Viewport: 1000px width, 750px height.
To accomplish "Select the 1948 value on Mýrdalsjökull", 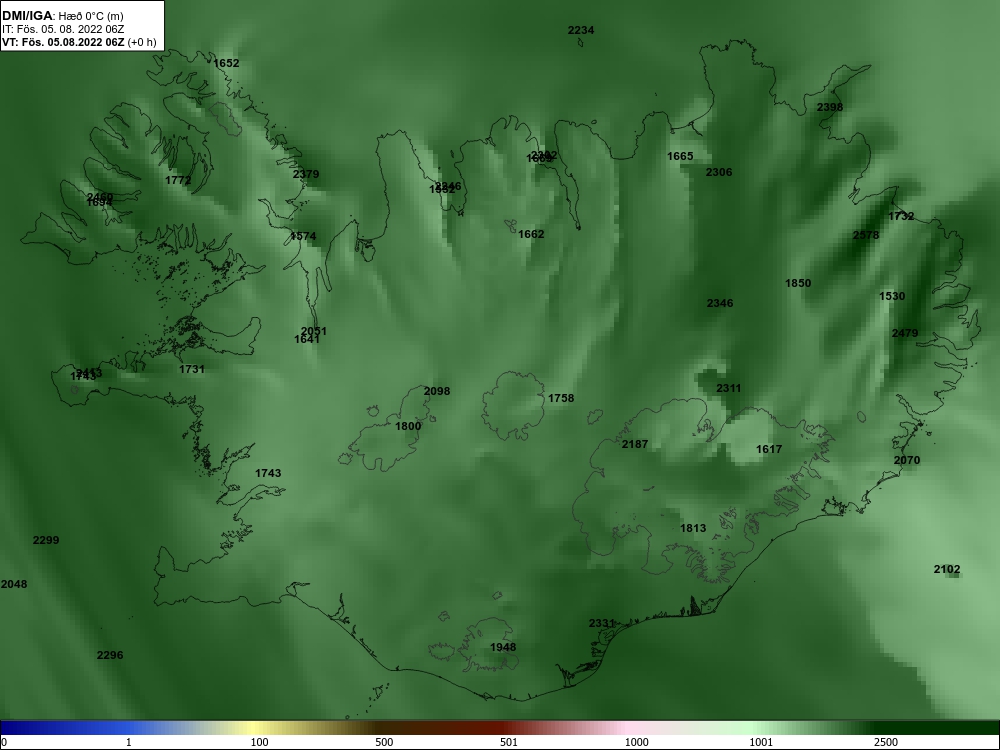I will (x=503, y=647).
